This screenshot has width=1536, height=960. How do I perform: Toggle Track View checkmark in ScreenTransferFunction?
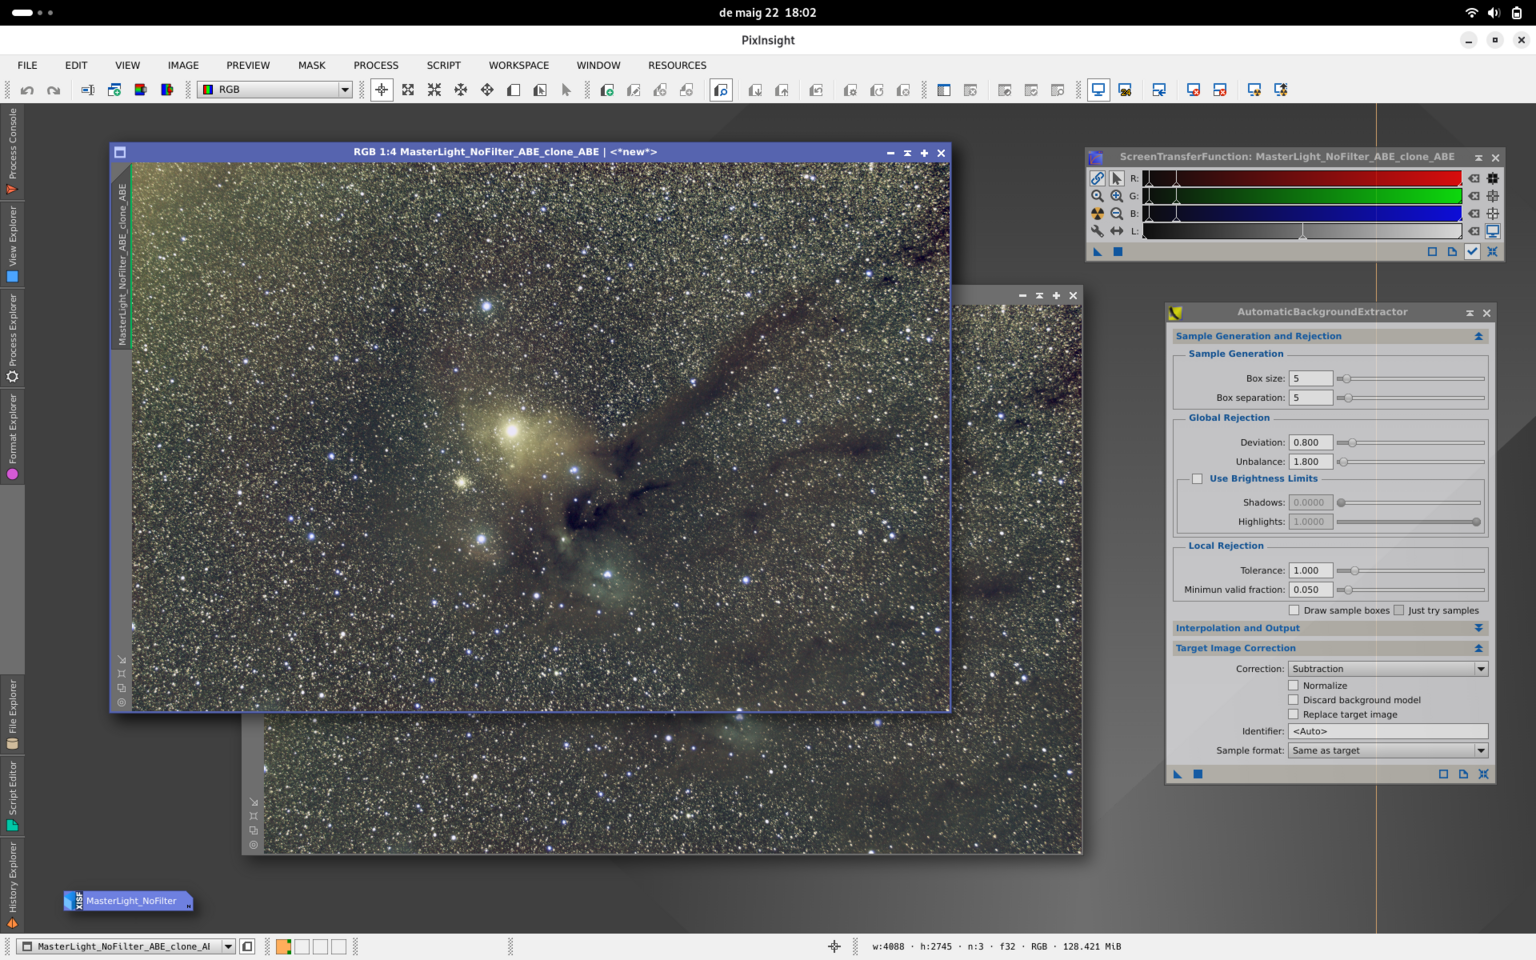(x=1472, y=252)
